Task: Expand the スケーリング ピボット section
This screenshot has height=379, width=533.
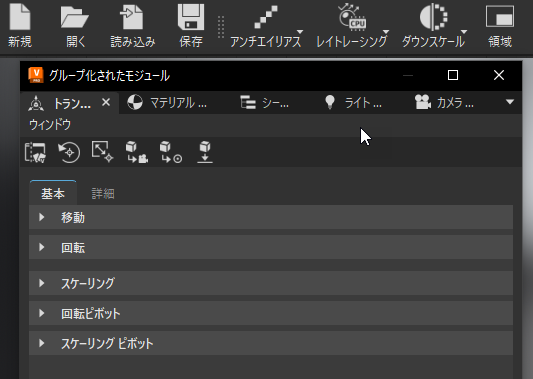Action: 271,343
